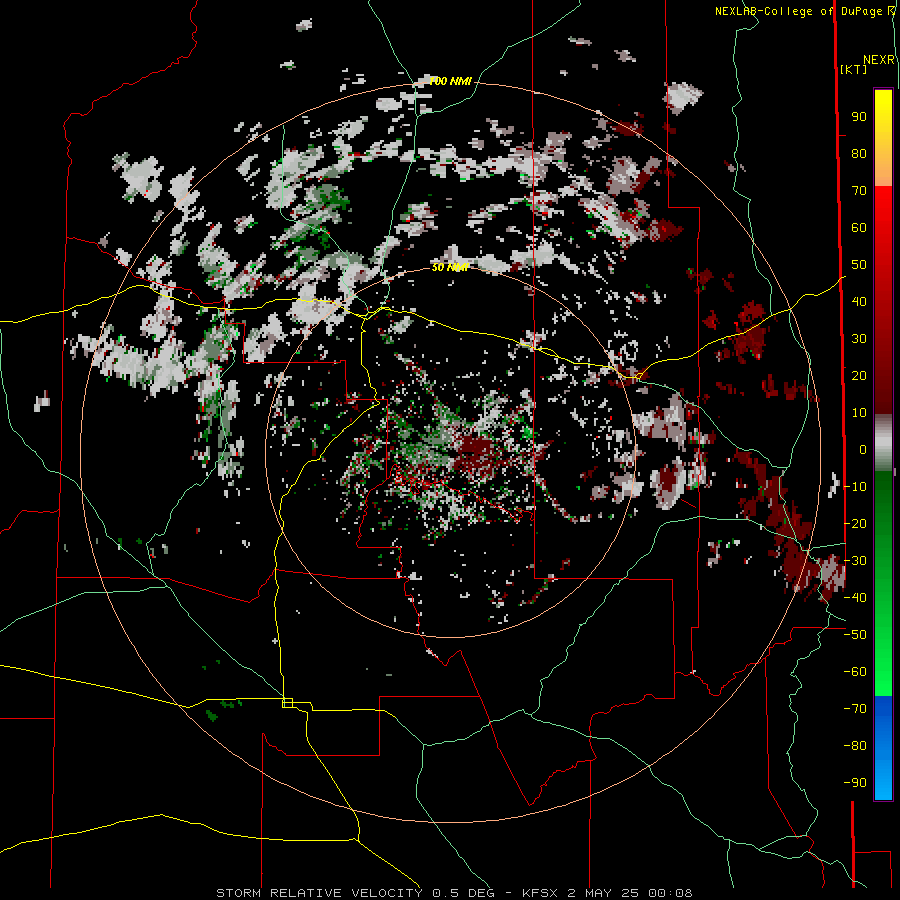Click the -50 value on the velocity scale
The width and height of the screenshot is (900, 900).
pos(855,635)
